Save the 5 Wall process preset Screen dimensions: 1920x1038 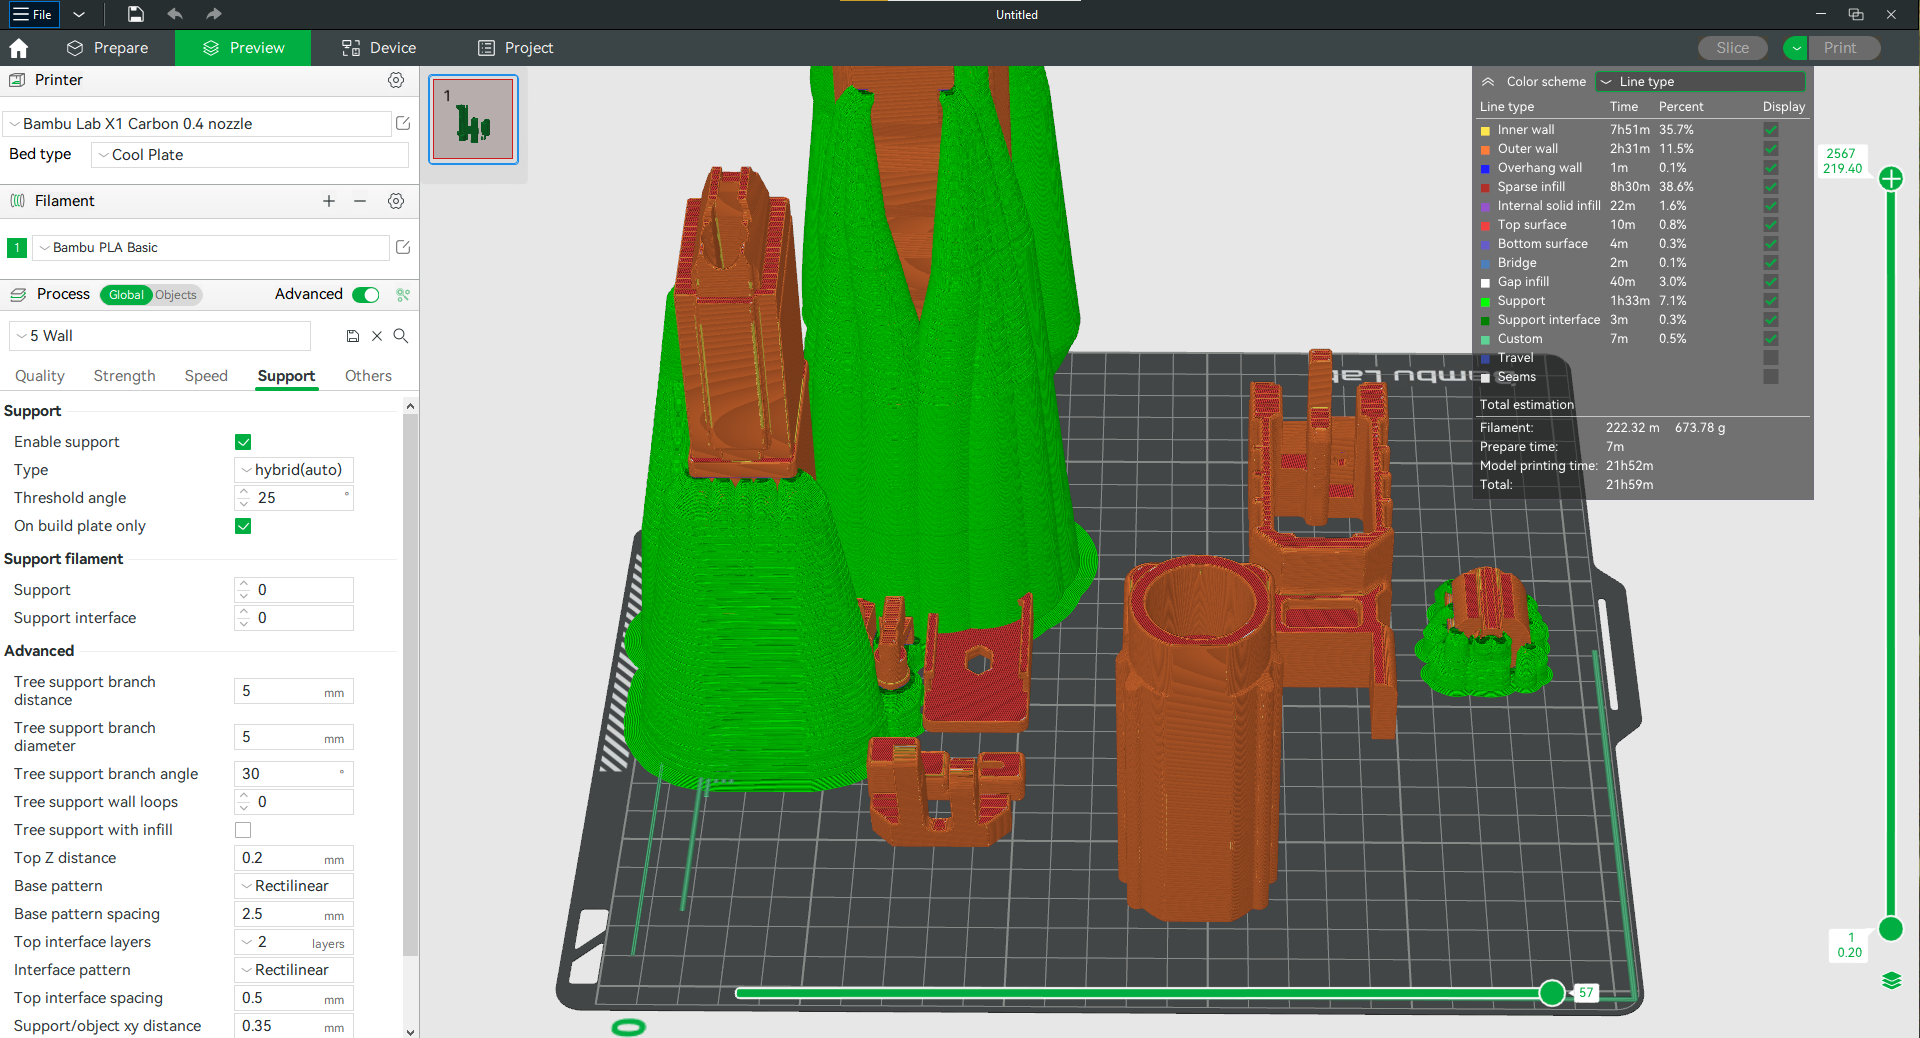coord(353,336)
